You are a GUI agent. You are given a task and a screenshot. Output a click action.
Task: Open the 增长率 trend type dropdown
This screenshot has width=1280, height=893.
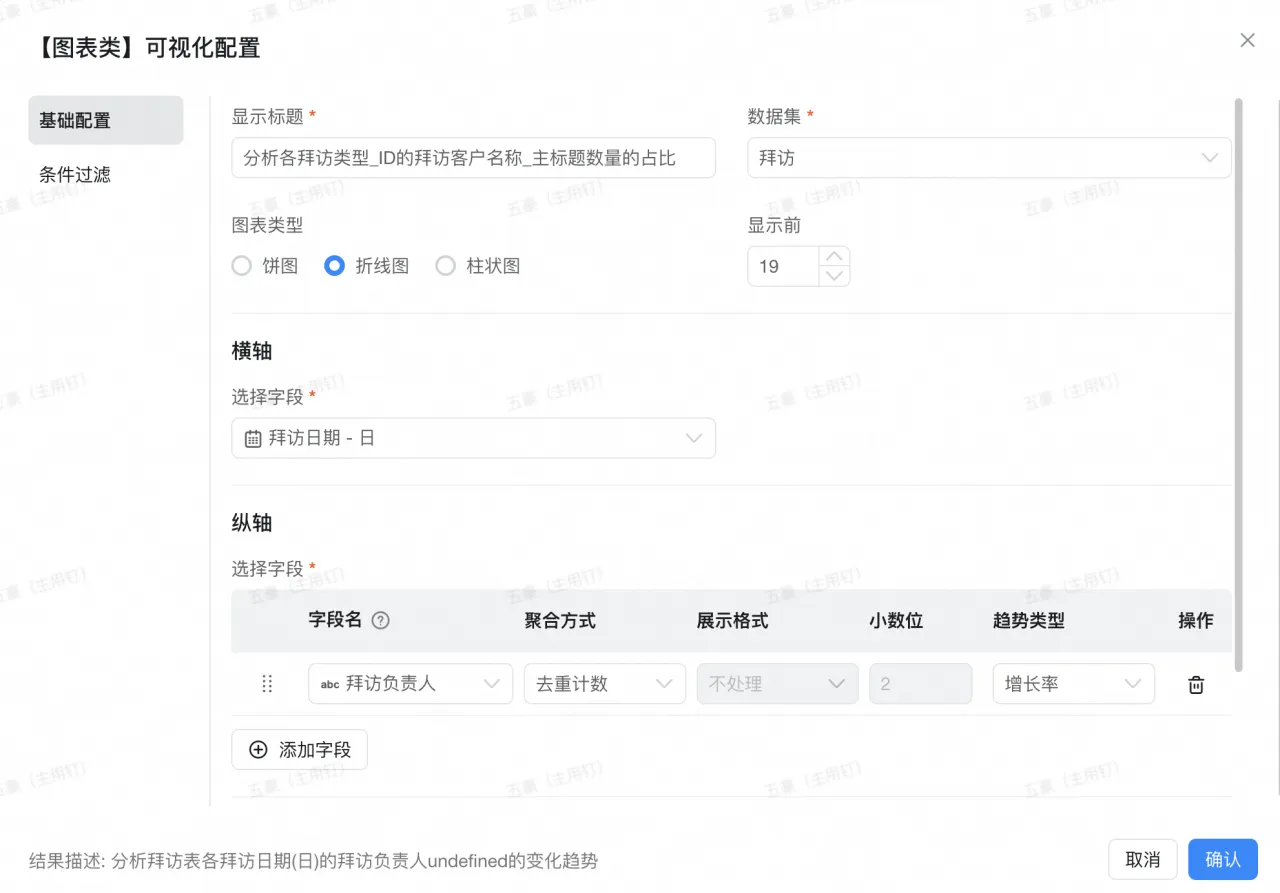point(1073,684)
